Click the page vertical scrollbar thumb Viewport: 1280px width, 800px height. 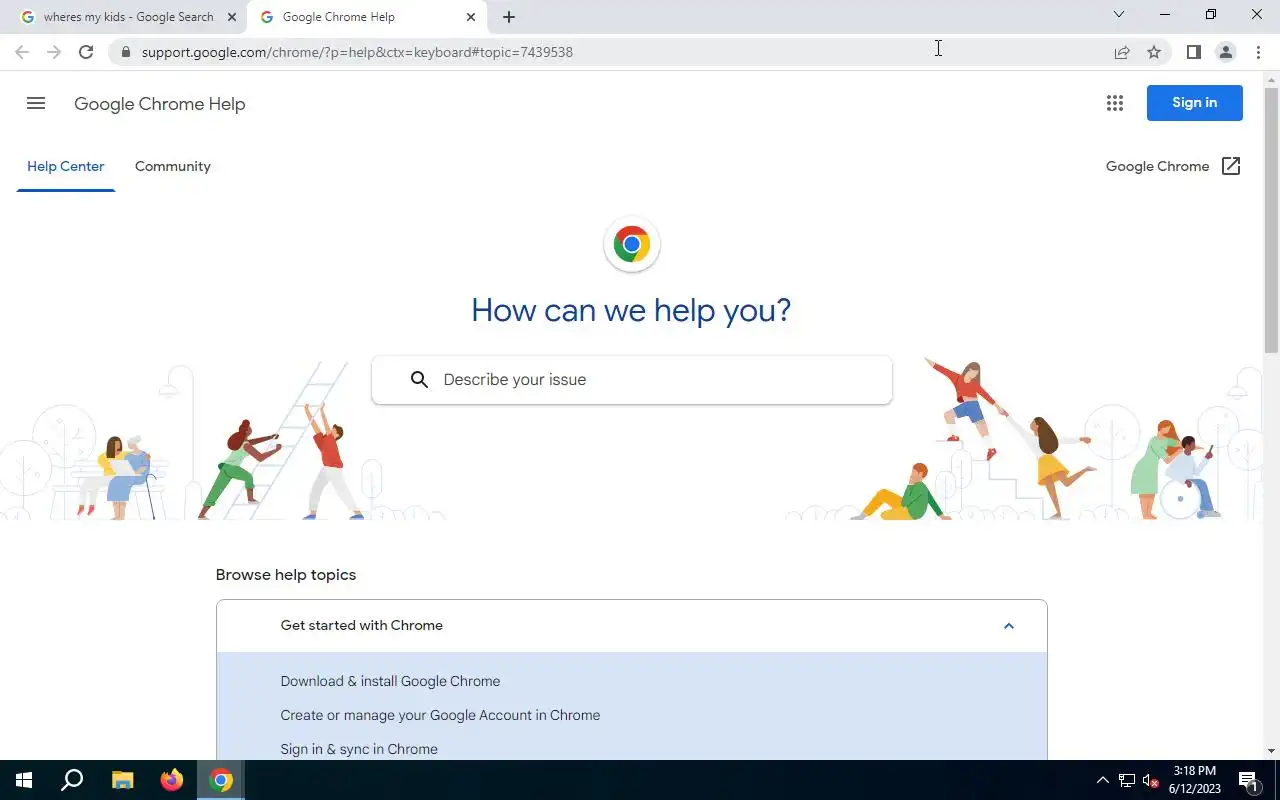(x=1271, y=220)
